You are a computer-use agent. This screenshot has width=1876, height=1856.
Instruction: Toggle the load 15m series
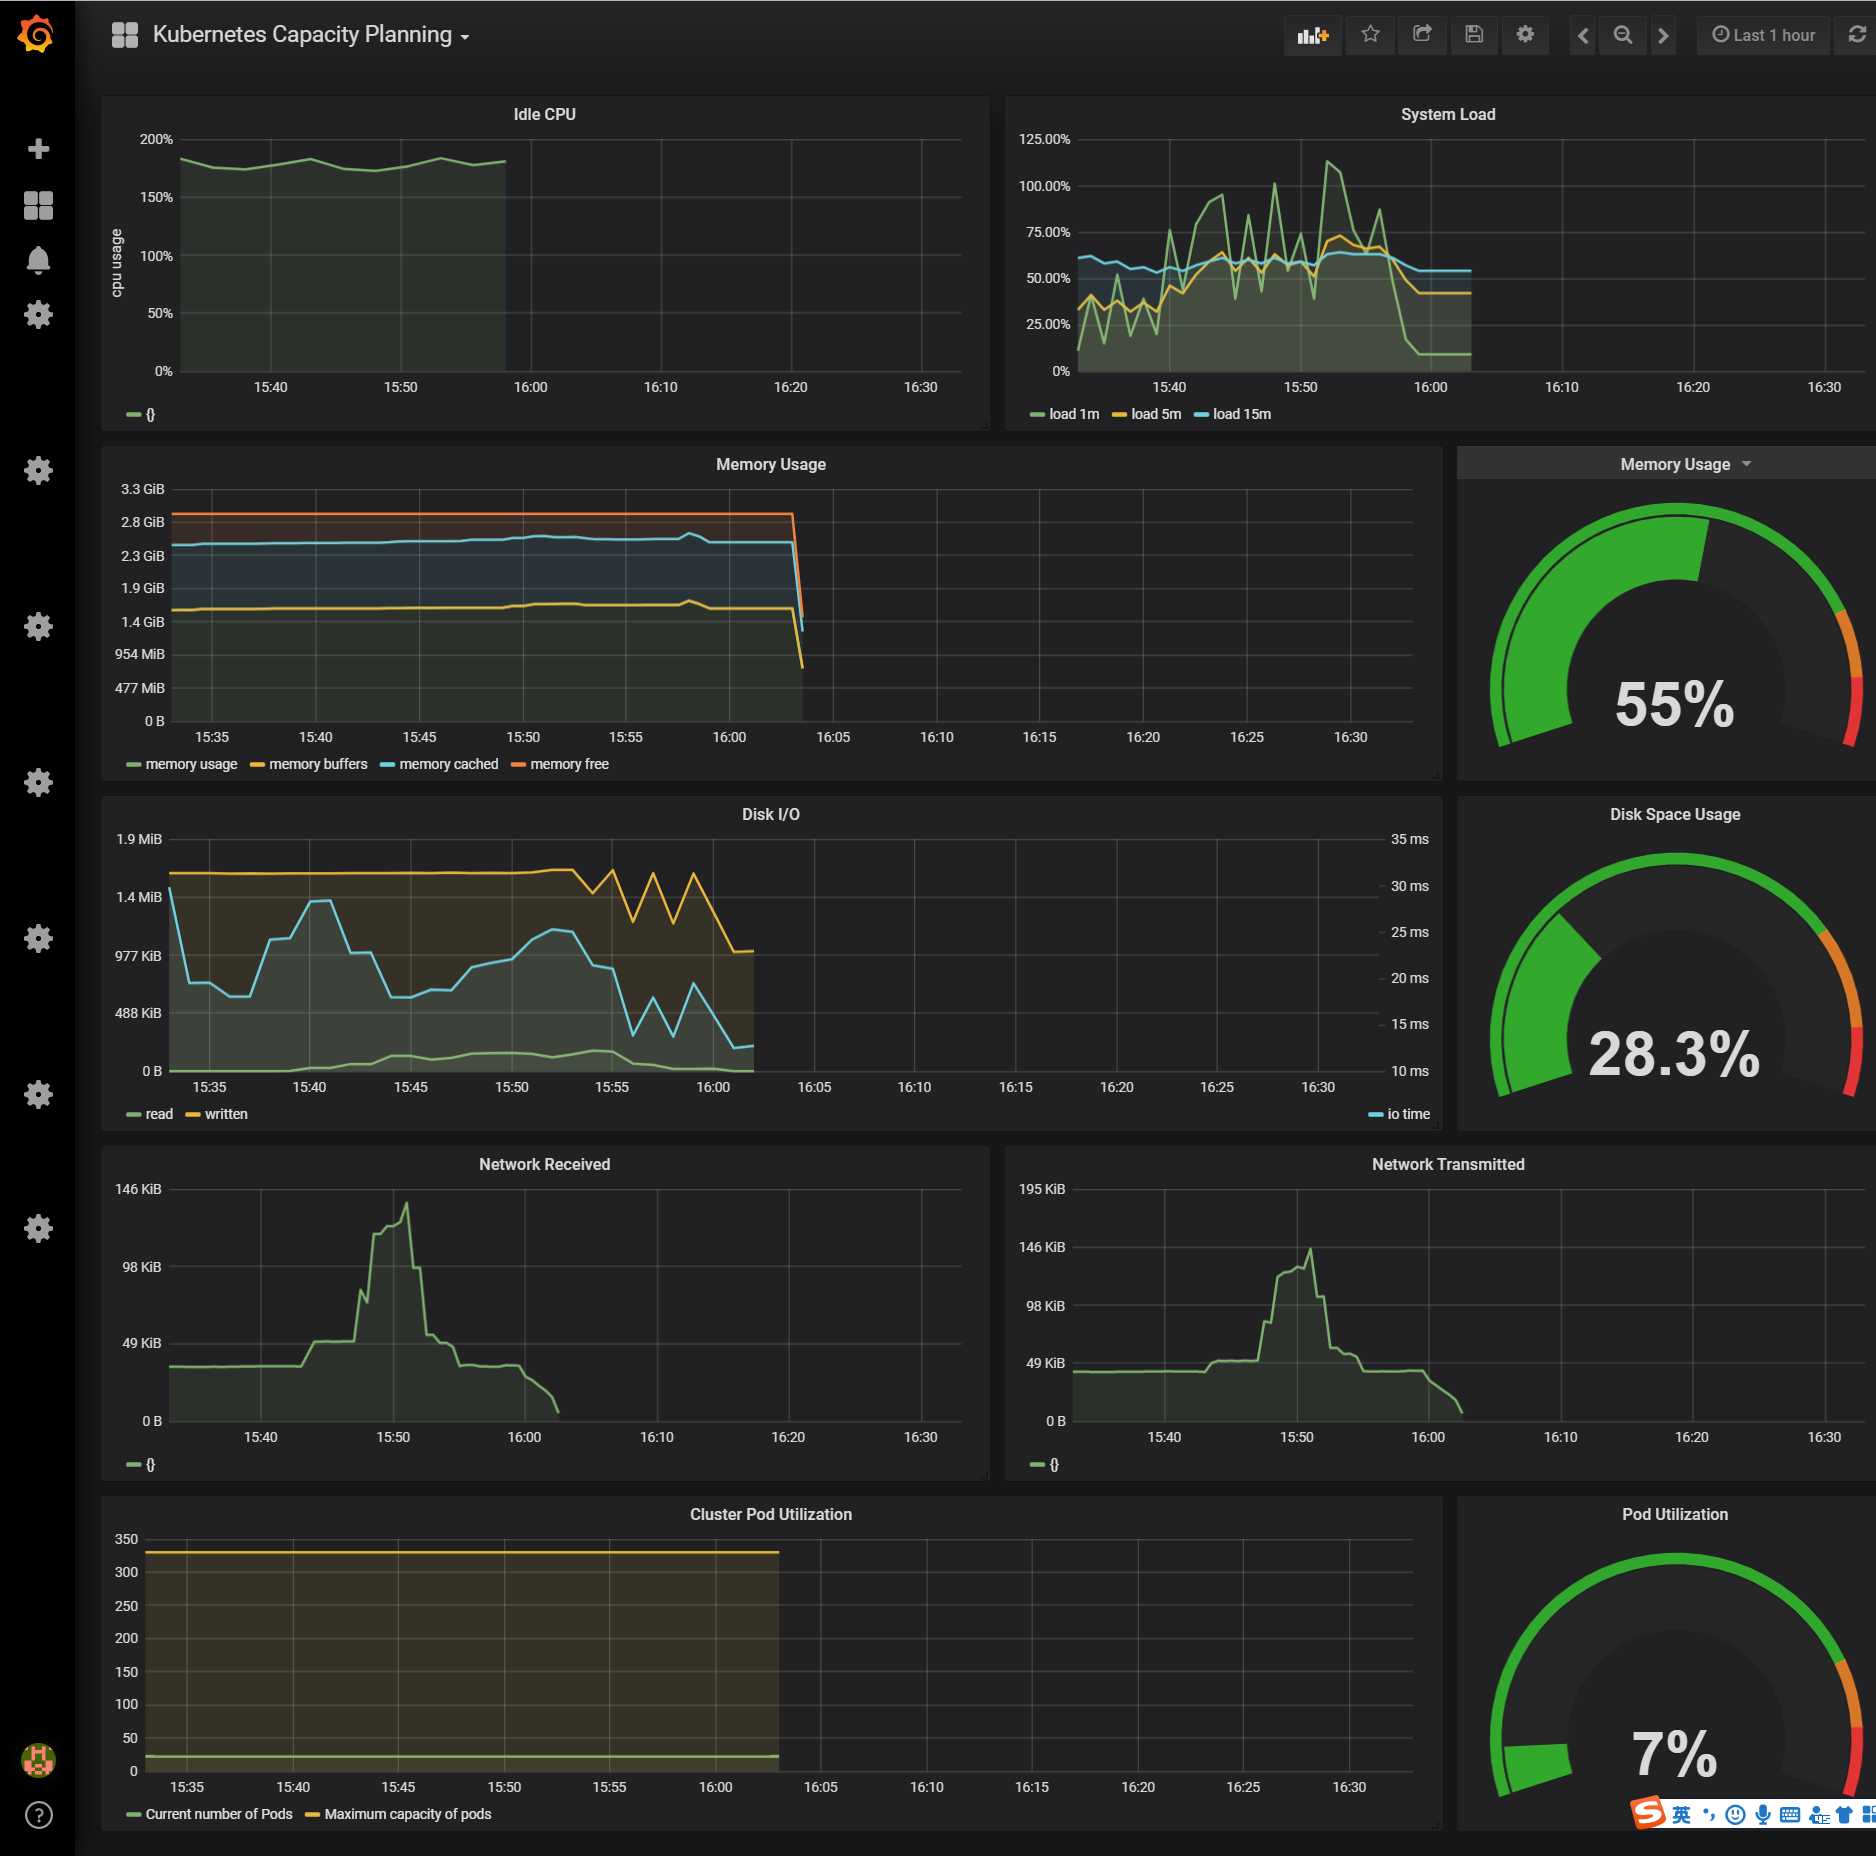[1241, 414]
